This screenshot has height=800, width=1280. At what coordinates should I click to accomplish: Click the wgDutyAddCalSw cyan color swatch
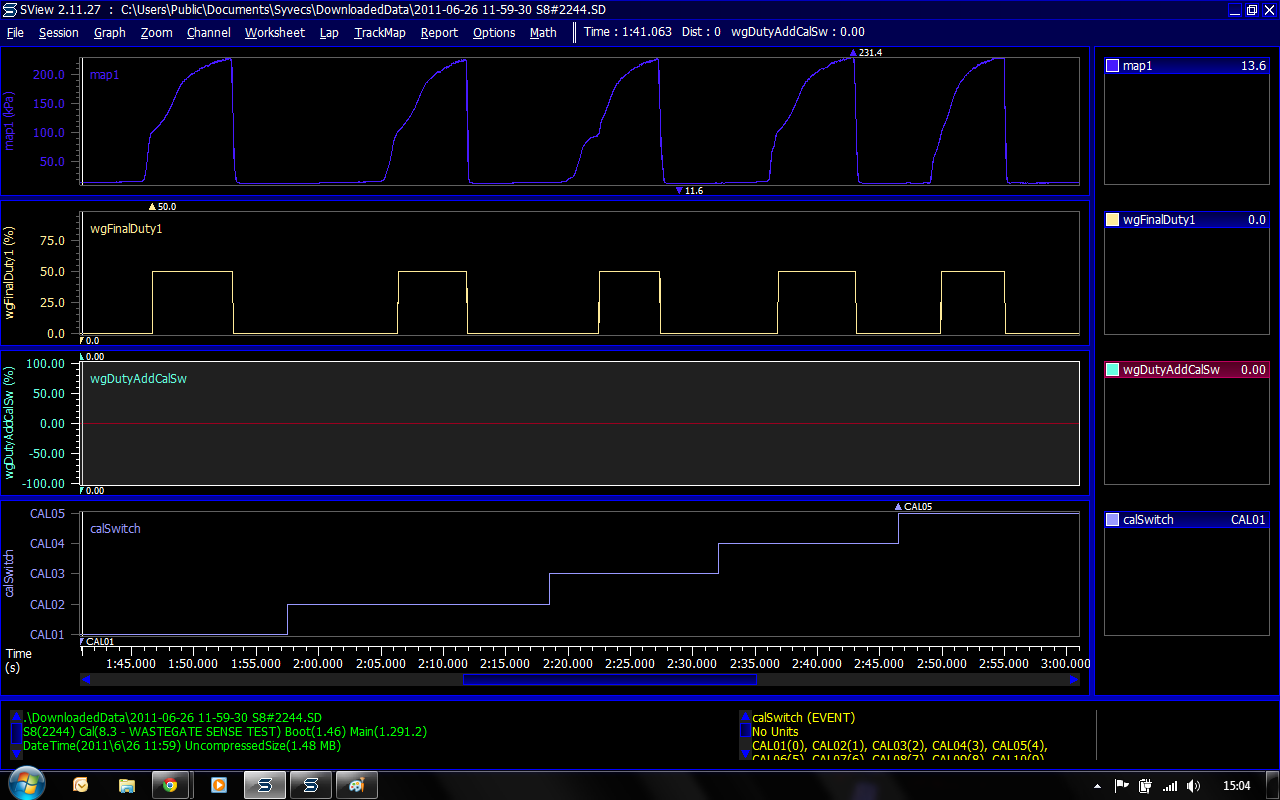1112,370
